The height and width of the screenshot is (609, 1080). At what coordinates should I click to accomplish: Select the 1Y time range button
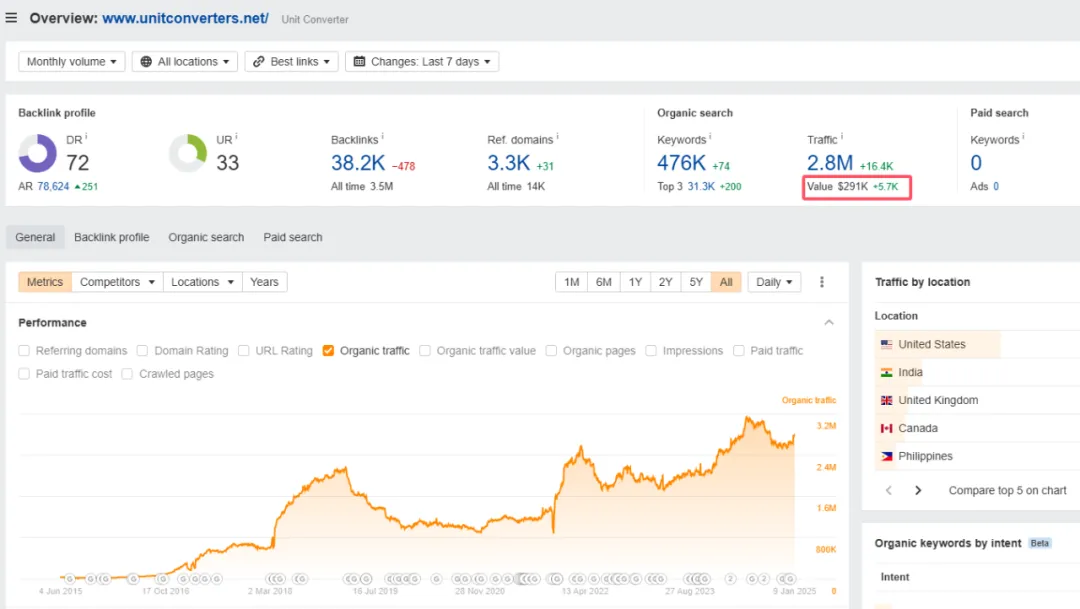(635, 282)
